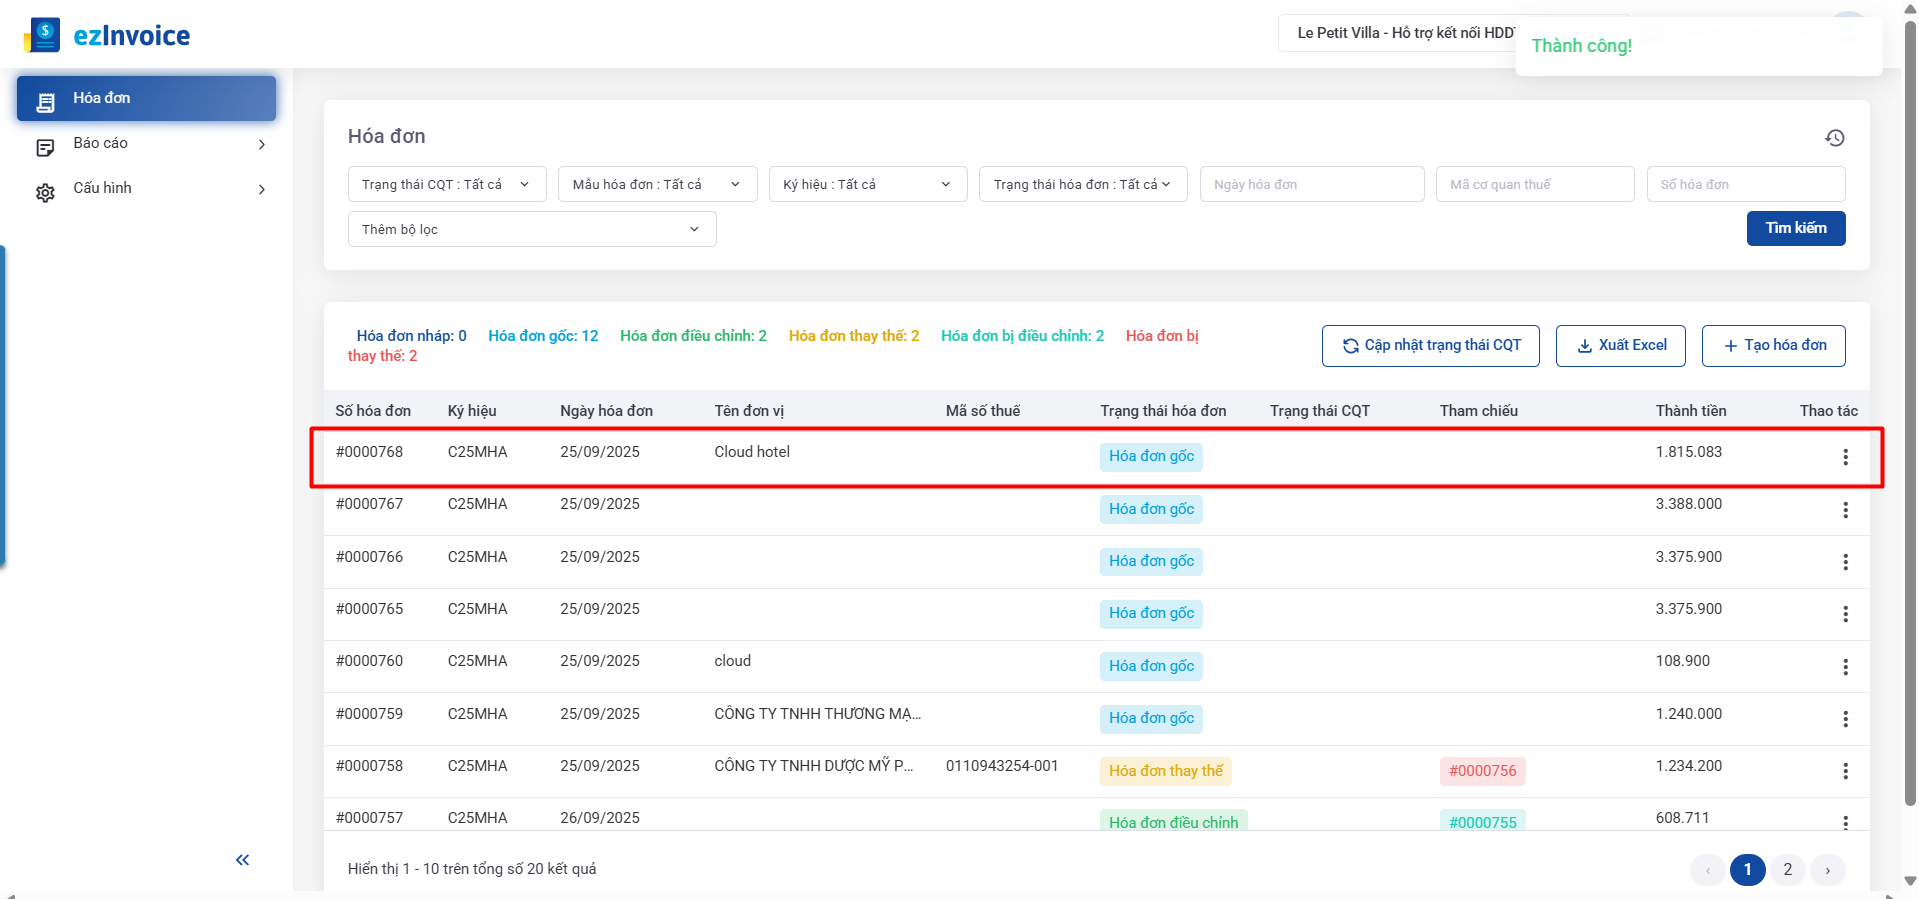Open three-dot menu for invoice #0000766

(x=1845, y=562)
